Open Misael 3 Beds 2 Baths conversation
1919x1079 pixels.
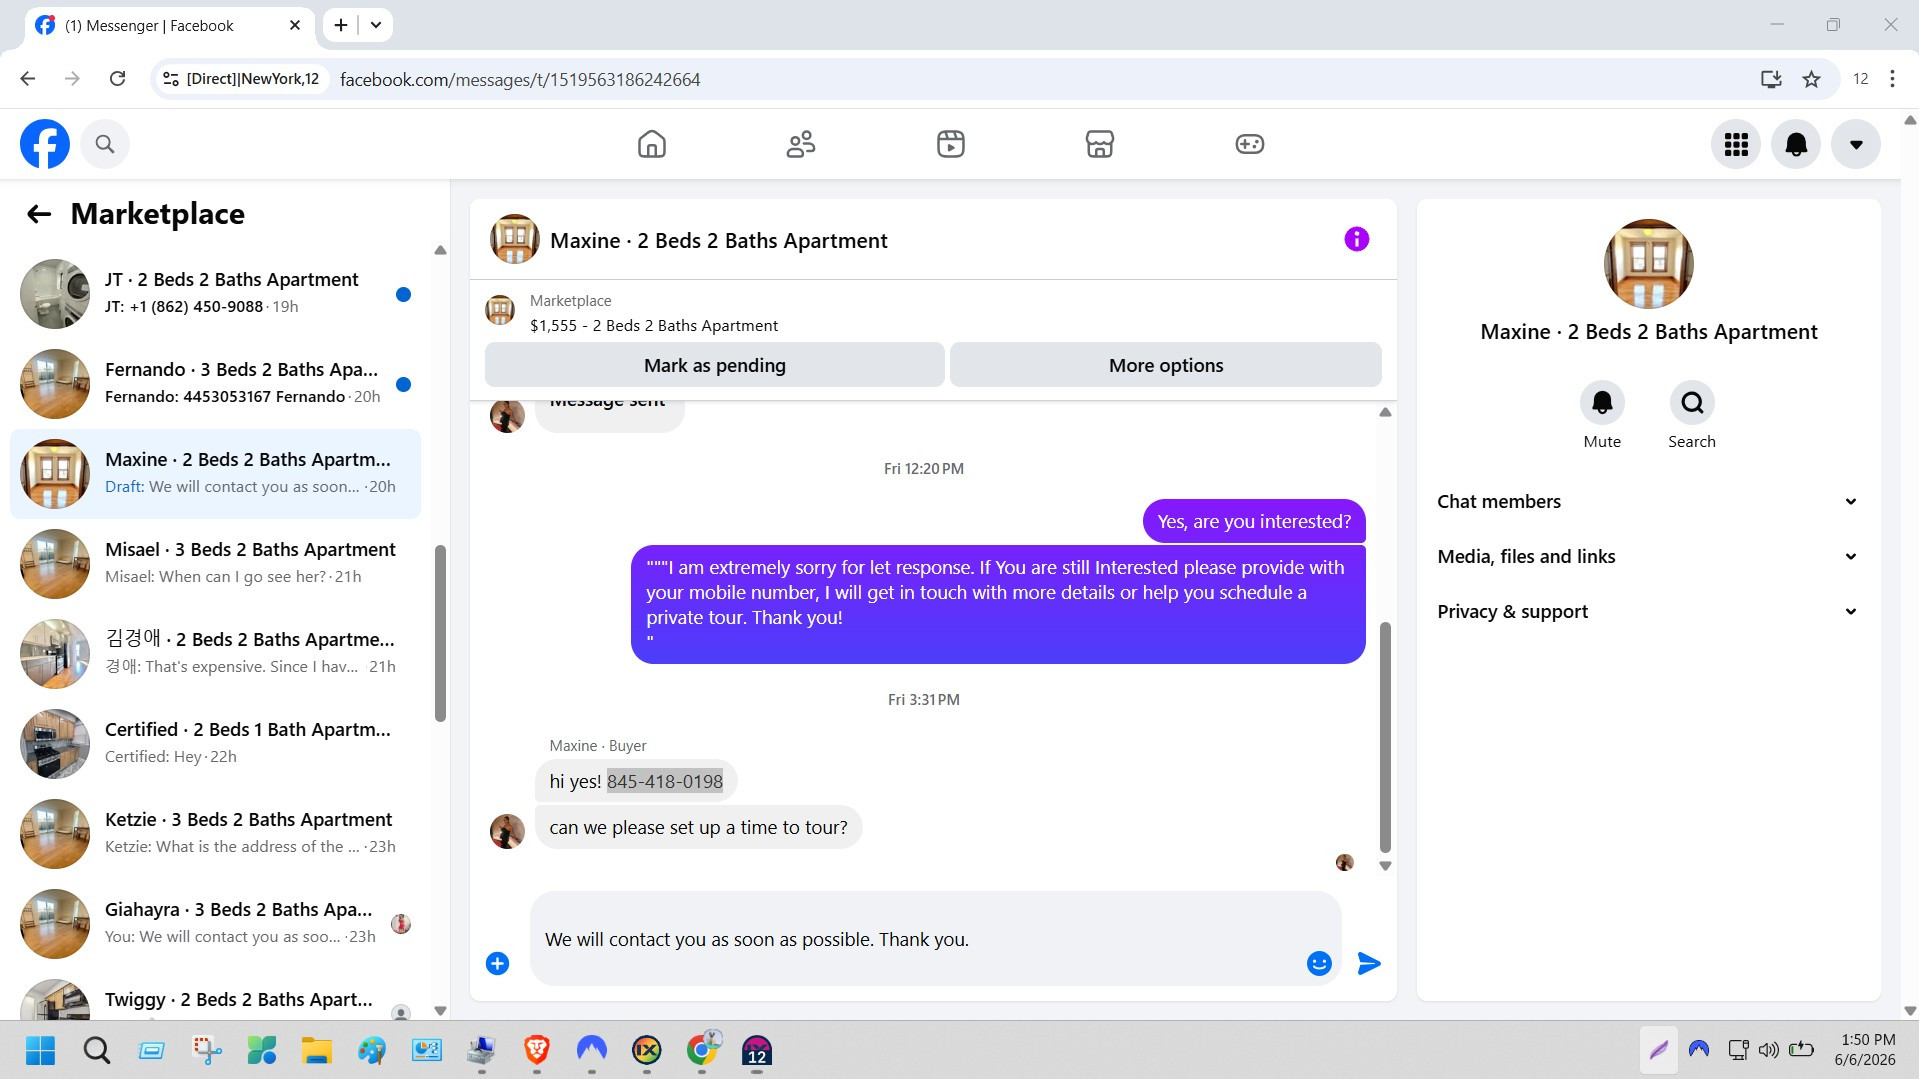coord(215,563)
